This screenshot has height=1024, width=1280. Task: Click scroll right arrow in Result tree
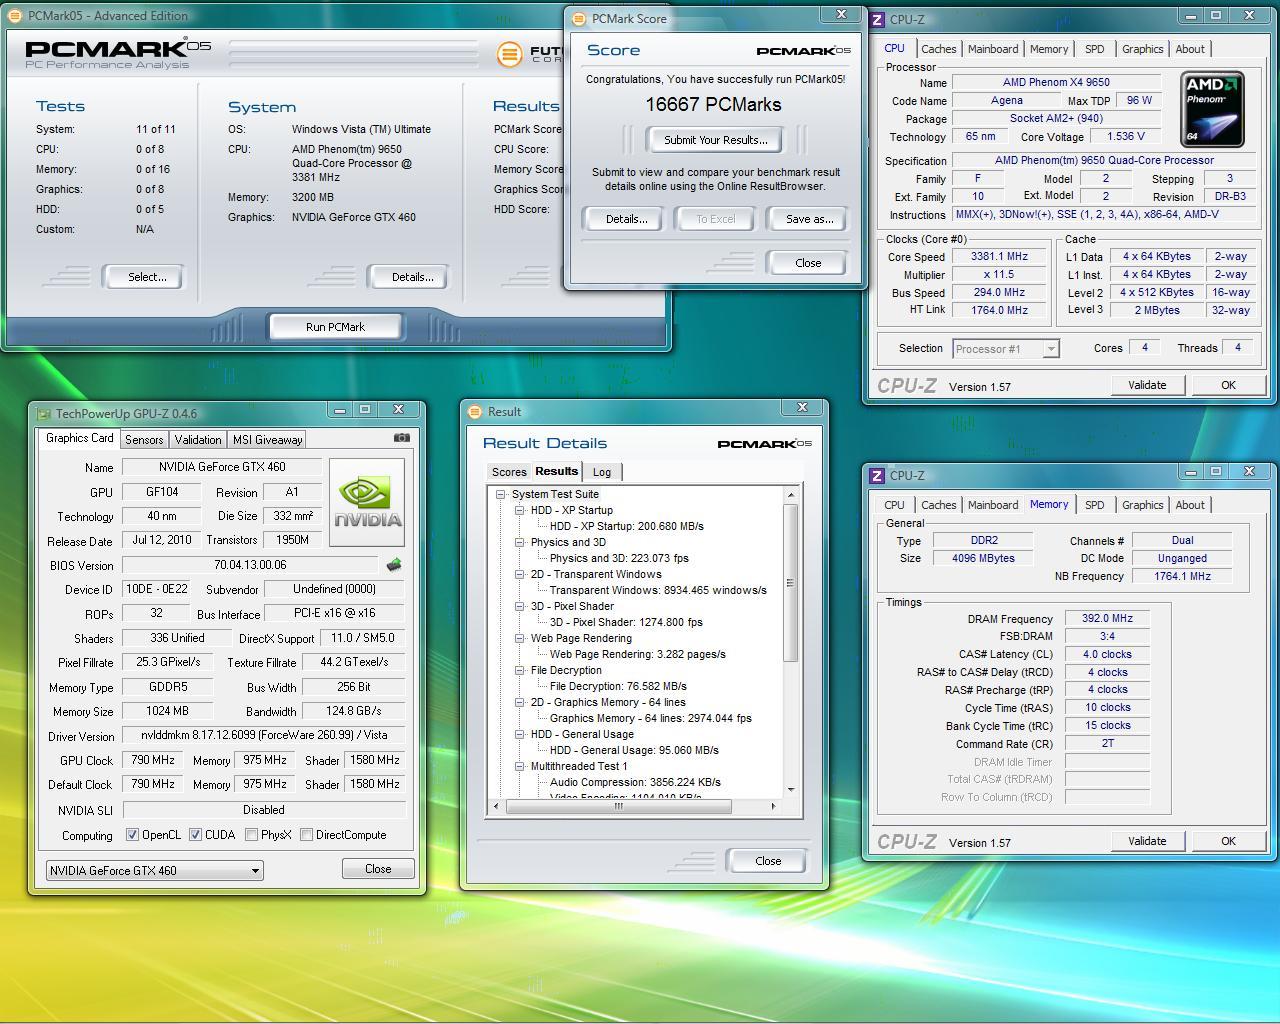tap(772, 806)
